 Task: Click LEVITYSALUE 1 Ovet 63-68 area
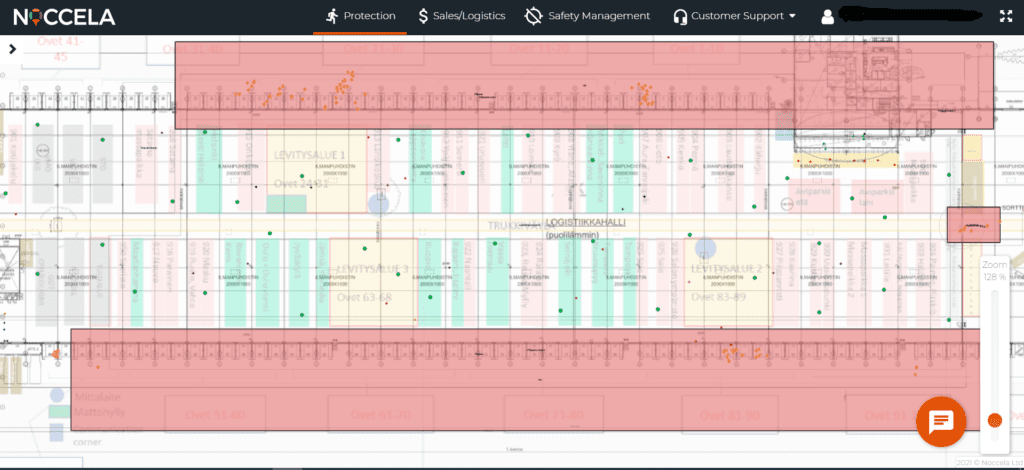pyautogui.click(x=373, y=282)
